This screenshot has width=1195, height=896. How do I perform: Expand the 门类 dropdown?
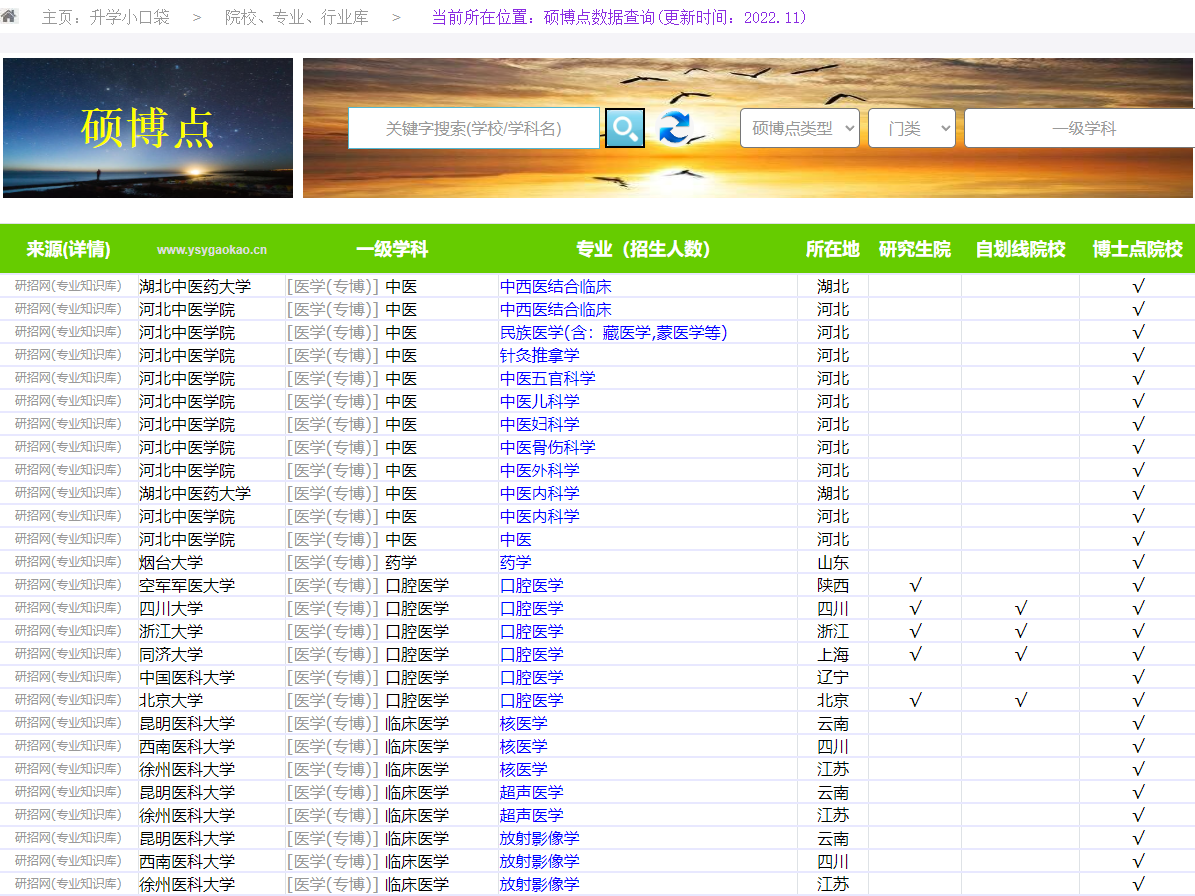pyautogui.click(x=911, y=128)
